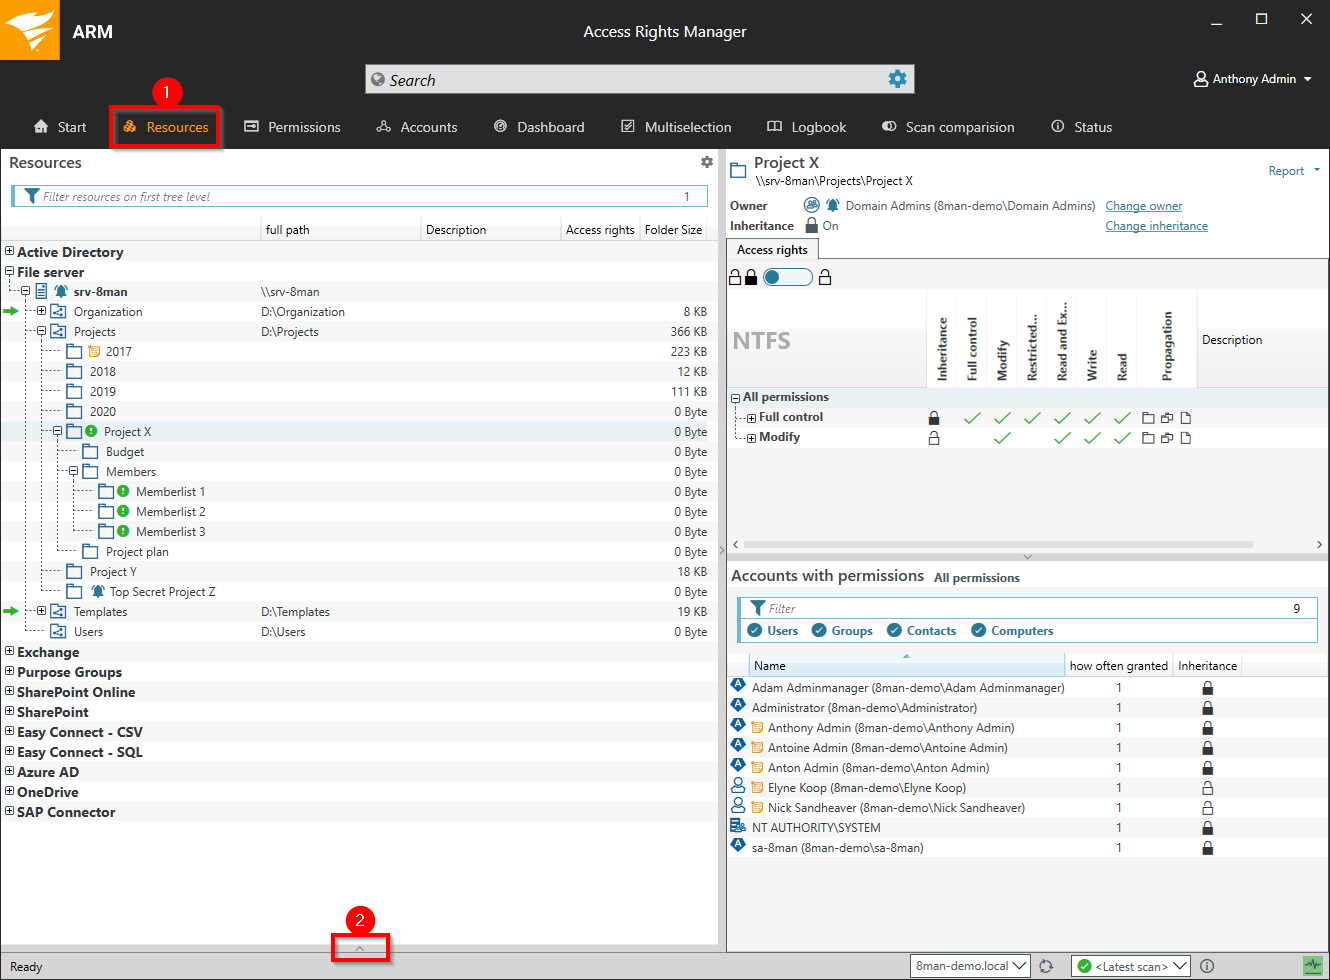Uncheck the Users filter checkbox

pos(755,631)
